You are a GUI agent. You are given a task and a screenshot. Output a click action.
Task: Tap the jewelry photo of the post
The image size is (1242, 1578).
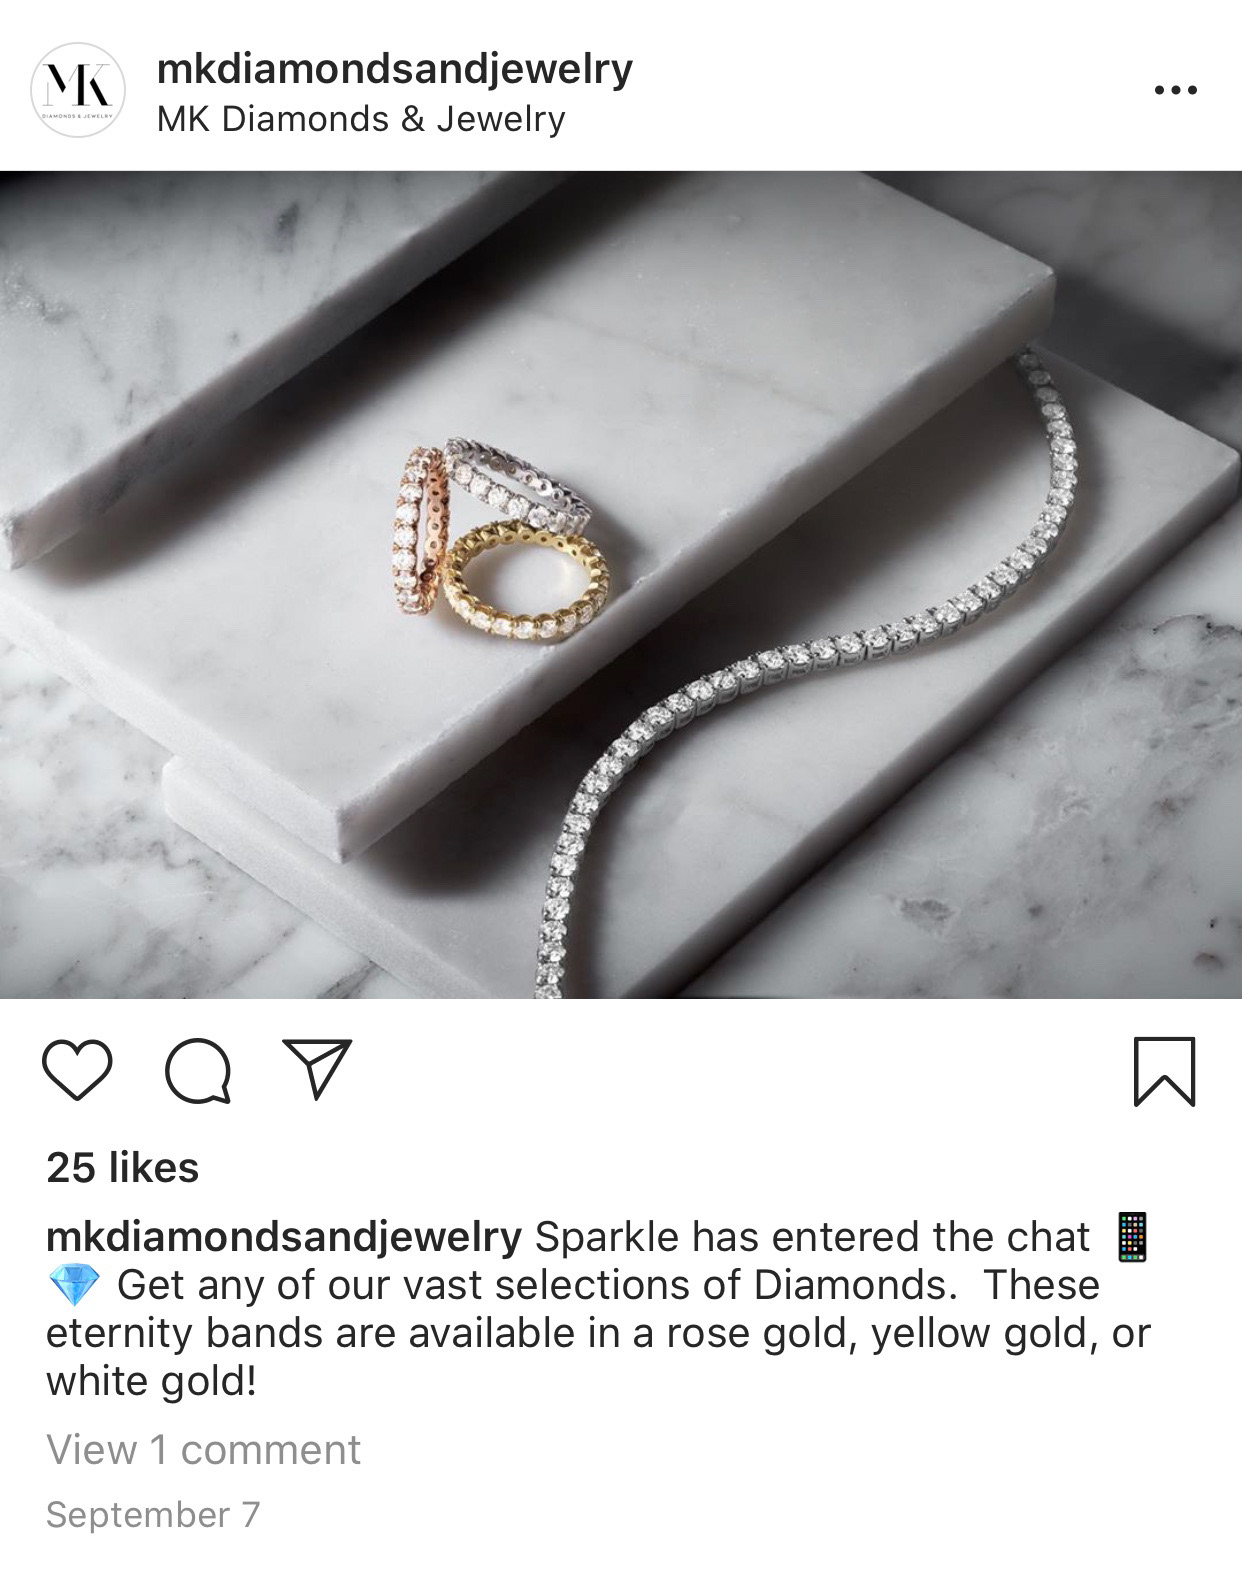point(621,584)
